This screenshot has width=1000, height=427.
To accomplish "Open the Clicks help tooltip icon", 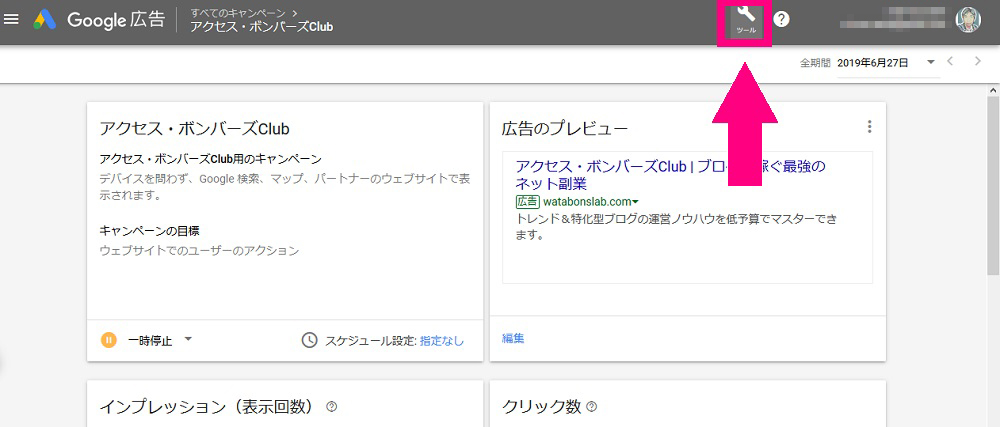I will point(591,407).
